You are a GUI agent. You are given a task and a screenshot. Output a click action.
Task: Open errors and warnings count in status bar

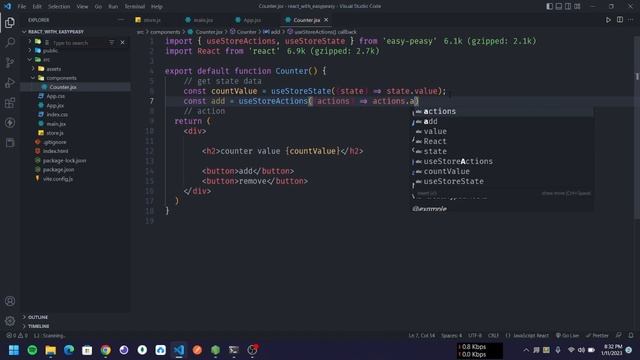[17, 336]
